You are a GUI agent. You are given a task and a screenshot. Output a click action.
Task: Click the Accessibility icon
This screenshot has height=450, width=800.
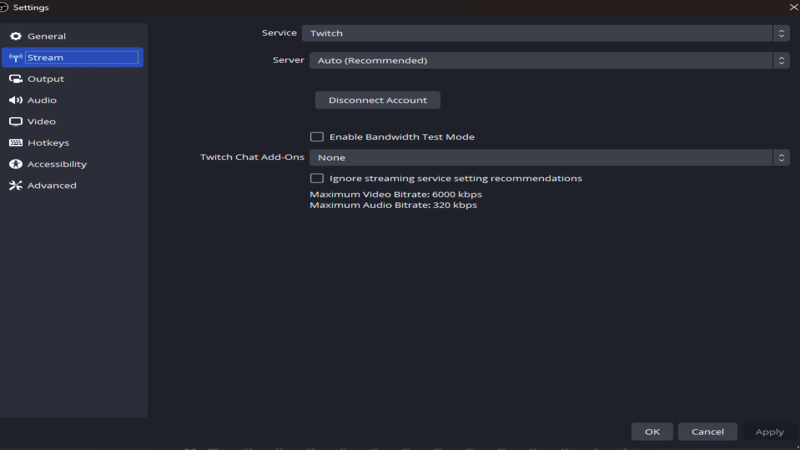pos(15,164)
